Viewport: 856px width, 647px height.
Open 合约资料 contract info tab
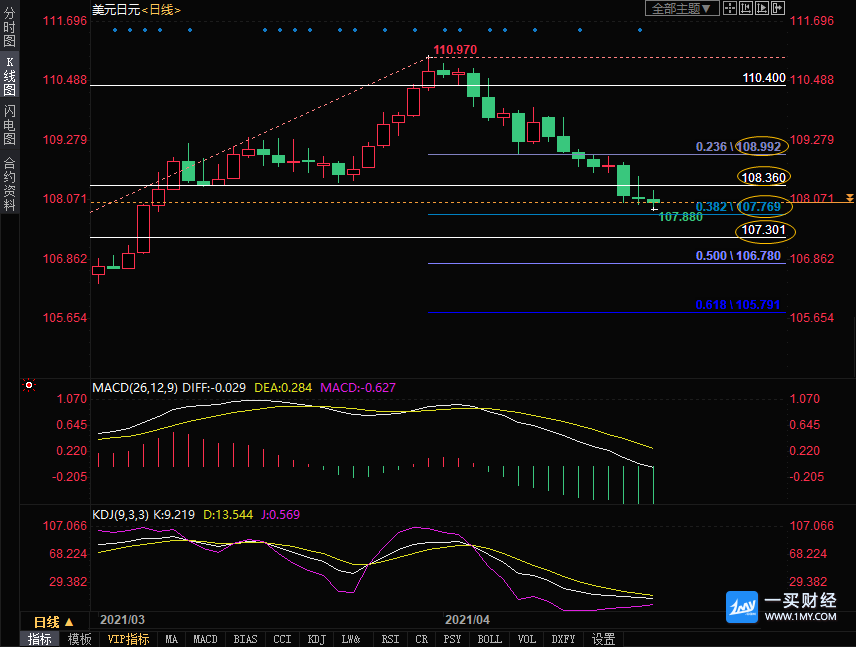click(9, 184)
